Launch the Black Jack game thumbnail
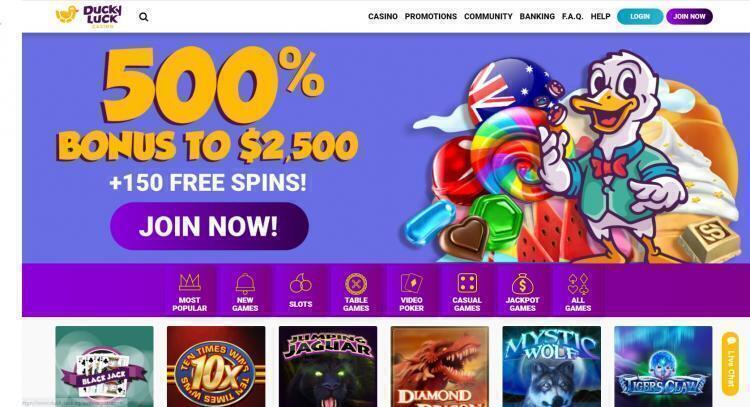The width and height of the screenshot is (750, 407). click(104, 366)
